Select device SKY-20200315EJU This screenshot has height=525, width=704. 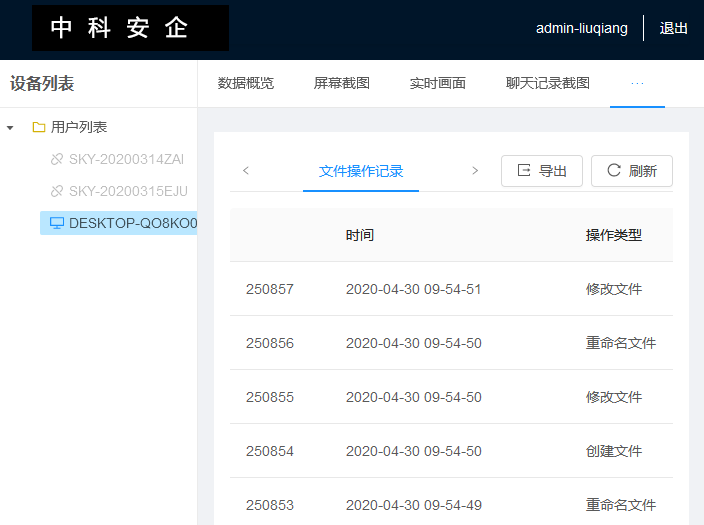[128, 191]
